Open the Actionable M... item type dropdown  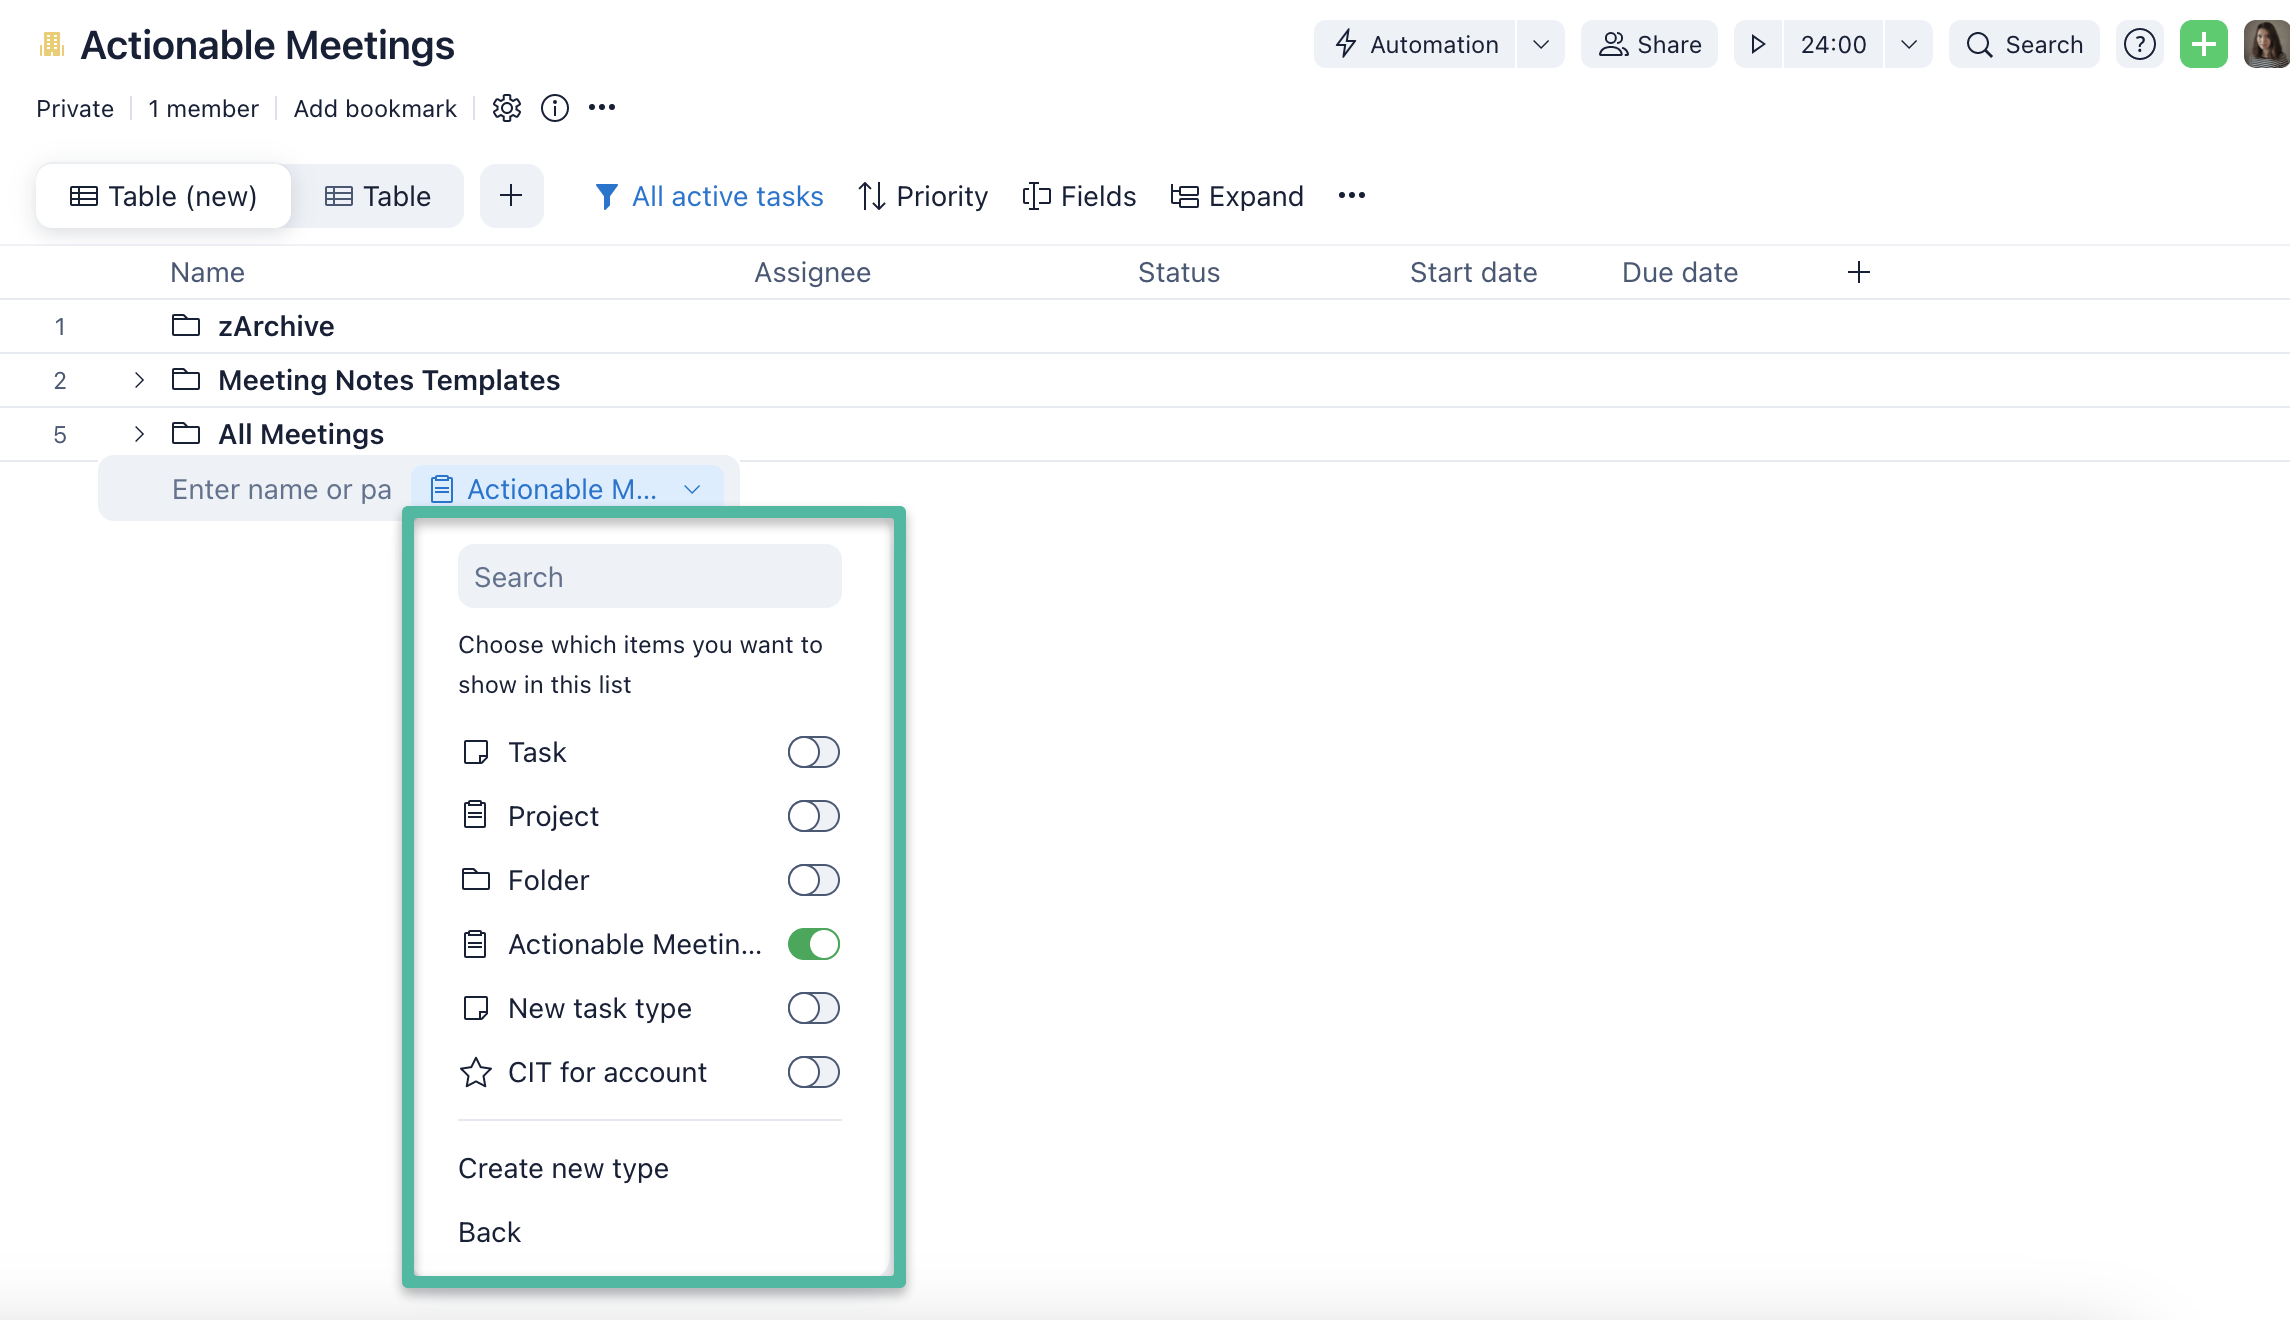click(x=567, y=489)
